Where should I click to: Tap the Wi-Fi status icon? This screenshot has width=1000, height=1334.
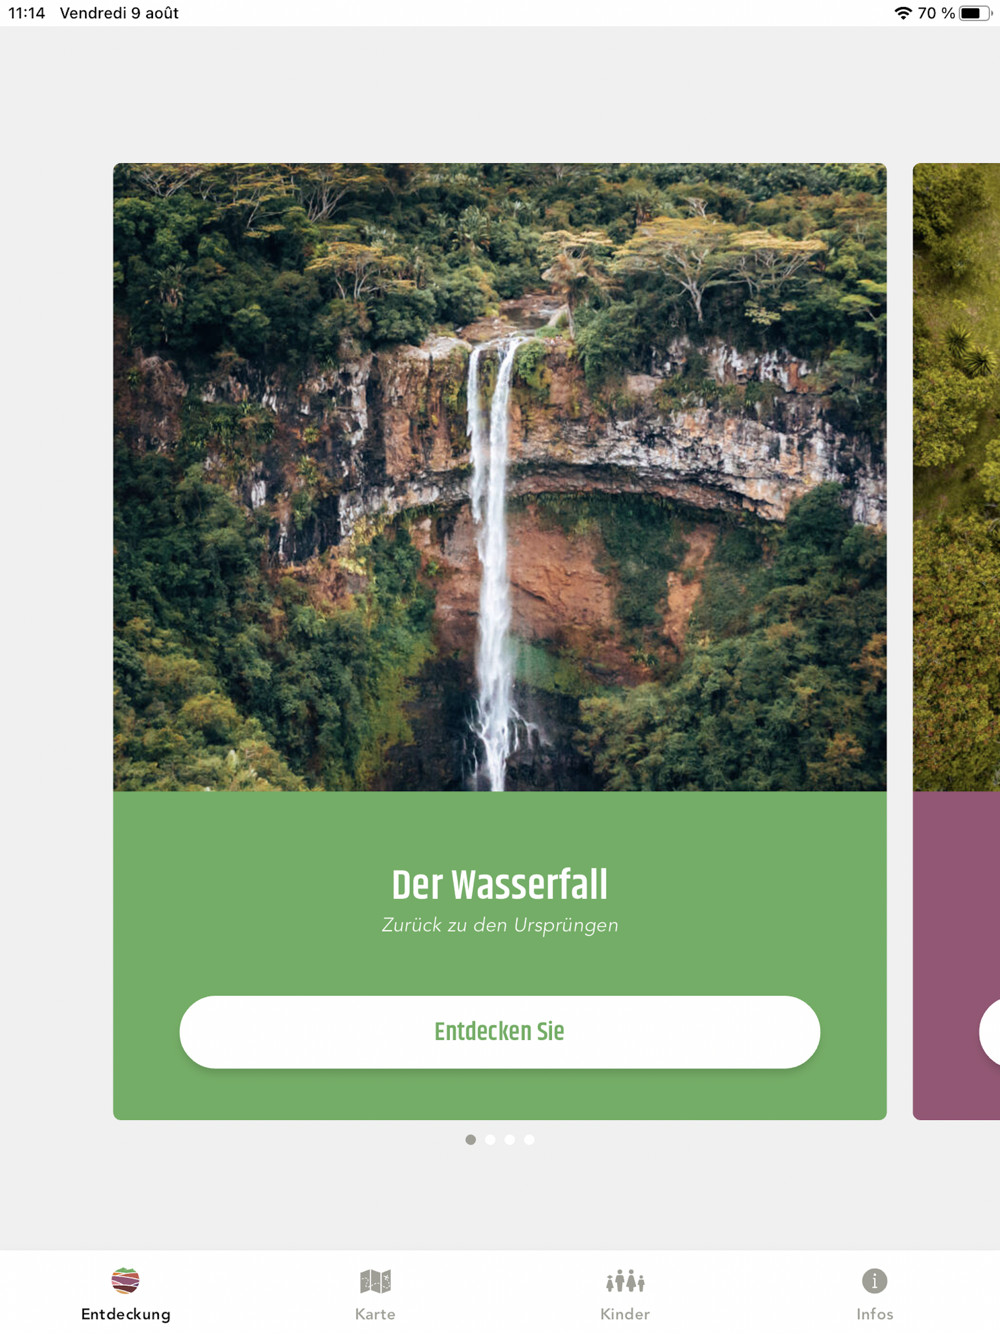[x=903, y=13]
